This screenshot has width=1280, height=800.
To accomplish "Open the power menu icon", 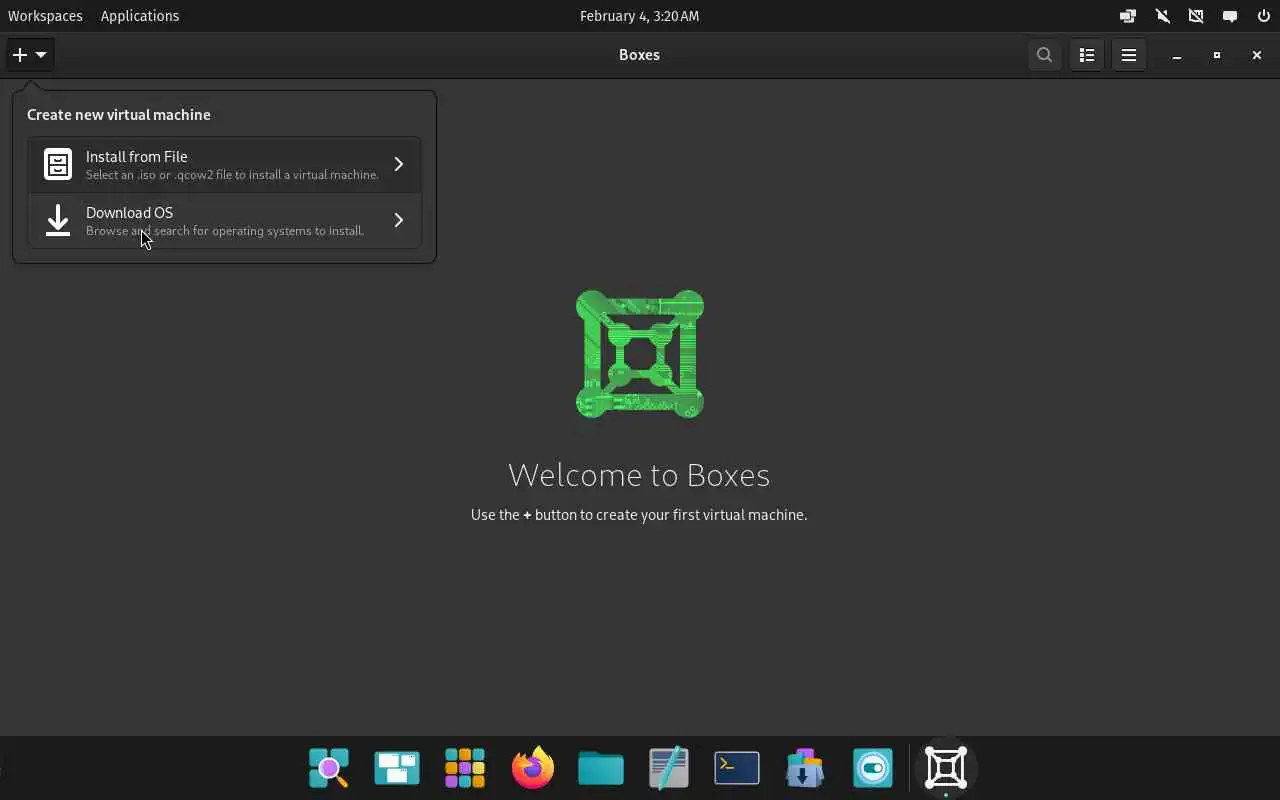I will tap(1264, 16).
